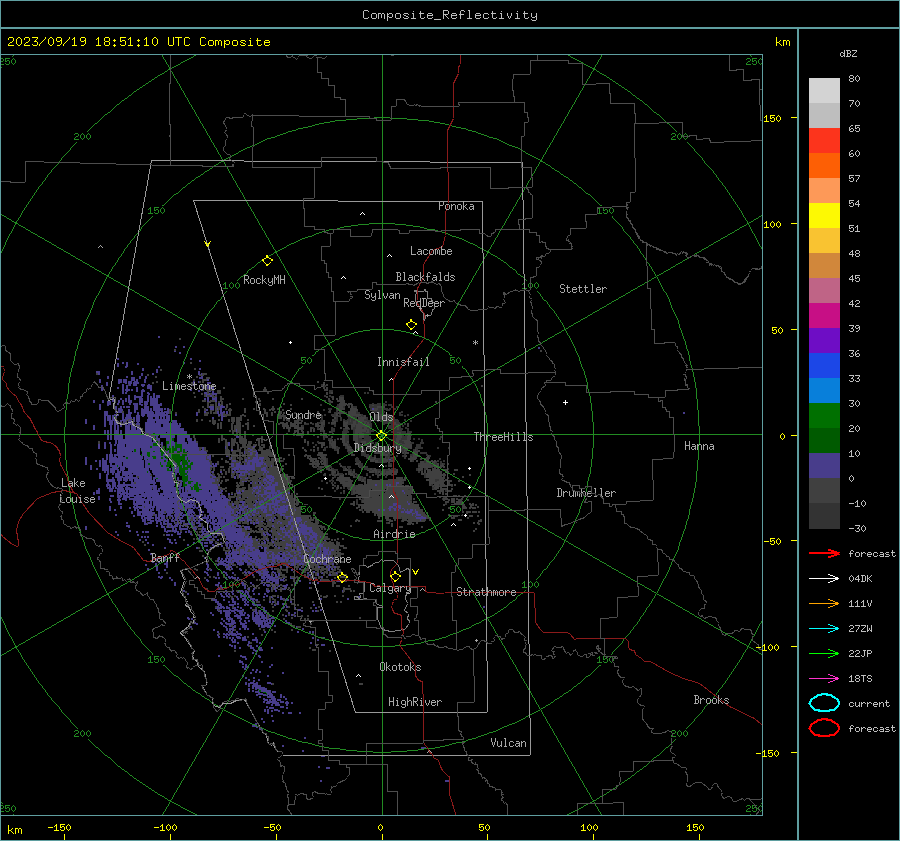Image resolution: width=900 pixels, height=841 pixels.
Task: Click the Vulcan town label
Action: (x=508, y=743)
